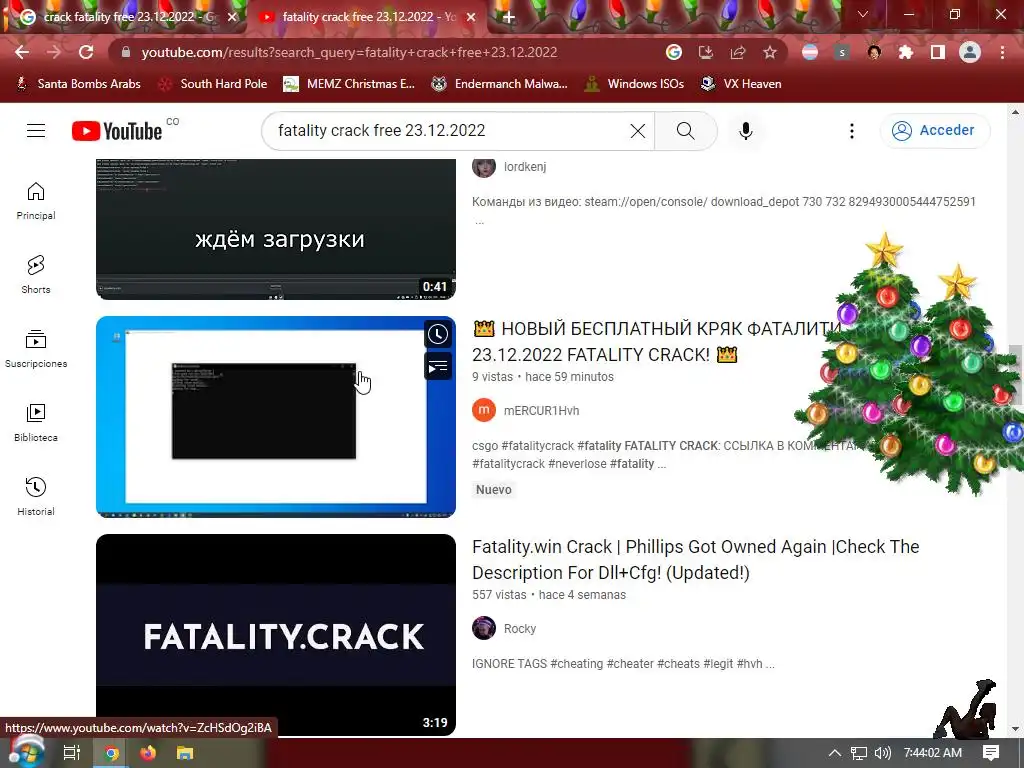
Task: Close the YouTube results tab
Action: click(x=471, y=18)
